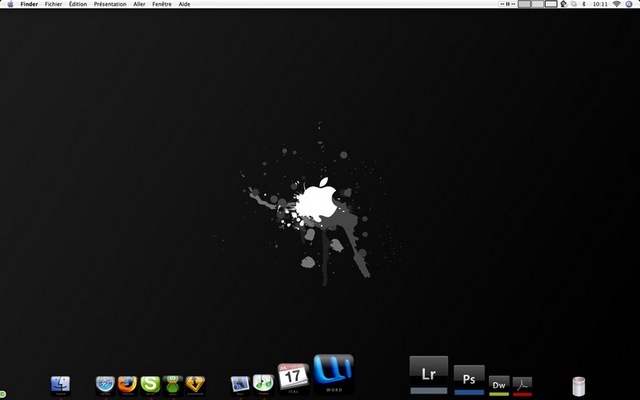Open Finder from the dock

(60, 384)
